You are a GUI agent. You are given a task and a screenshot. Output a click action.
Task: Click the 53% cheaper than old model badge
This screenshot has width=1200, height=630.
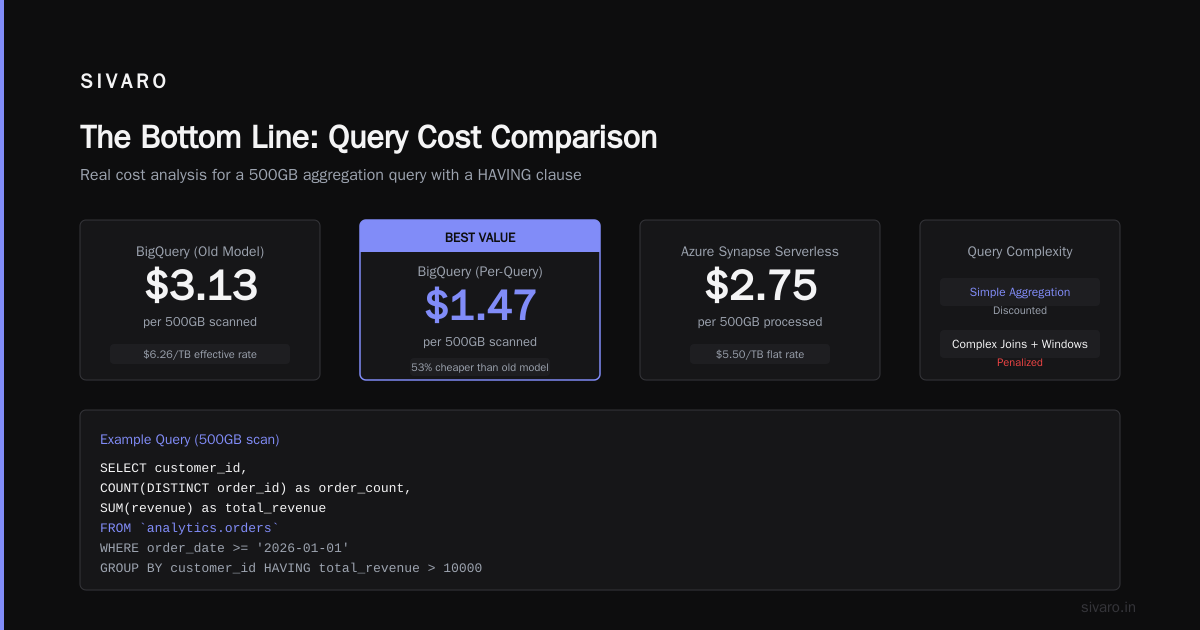480,367
